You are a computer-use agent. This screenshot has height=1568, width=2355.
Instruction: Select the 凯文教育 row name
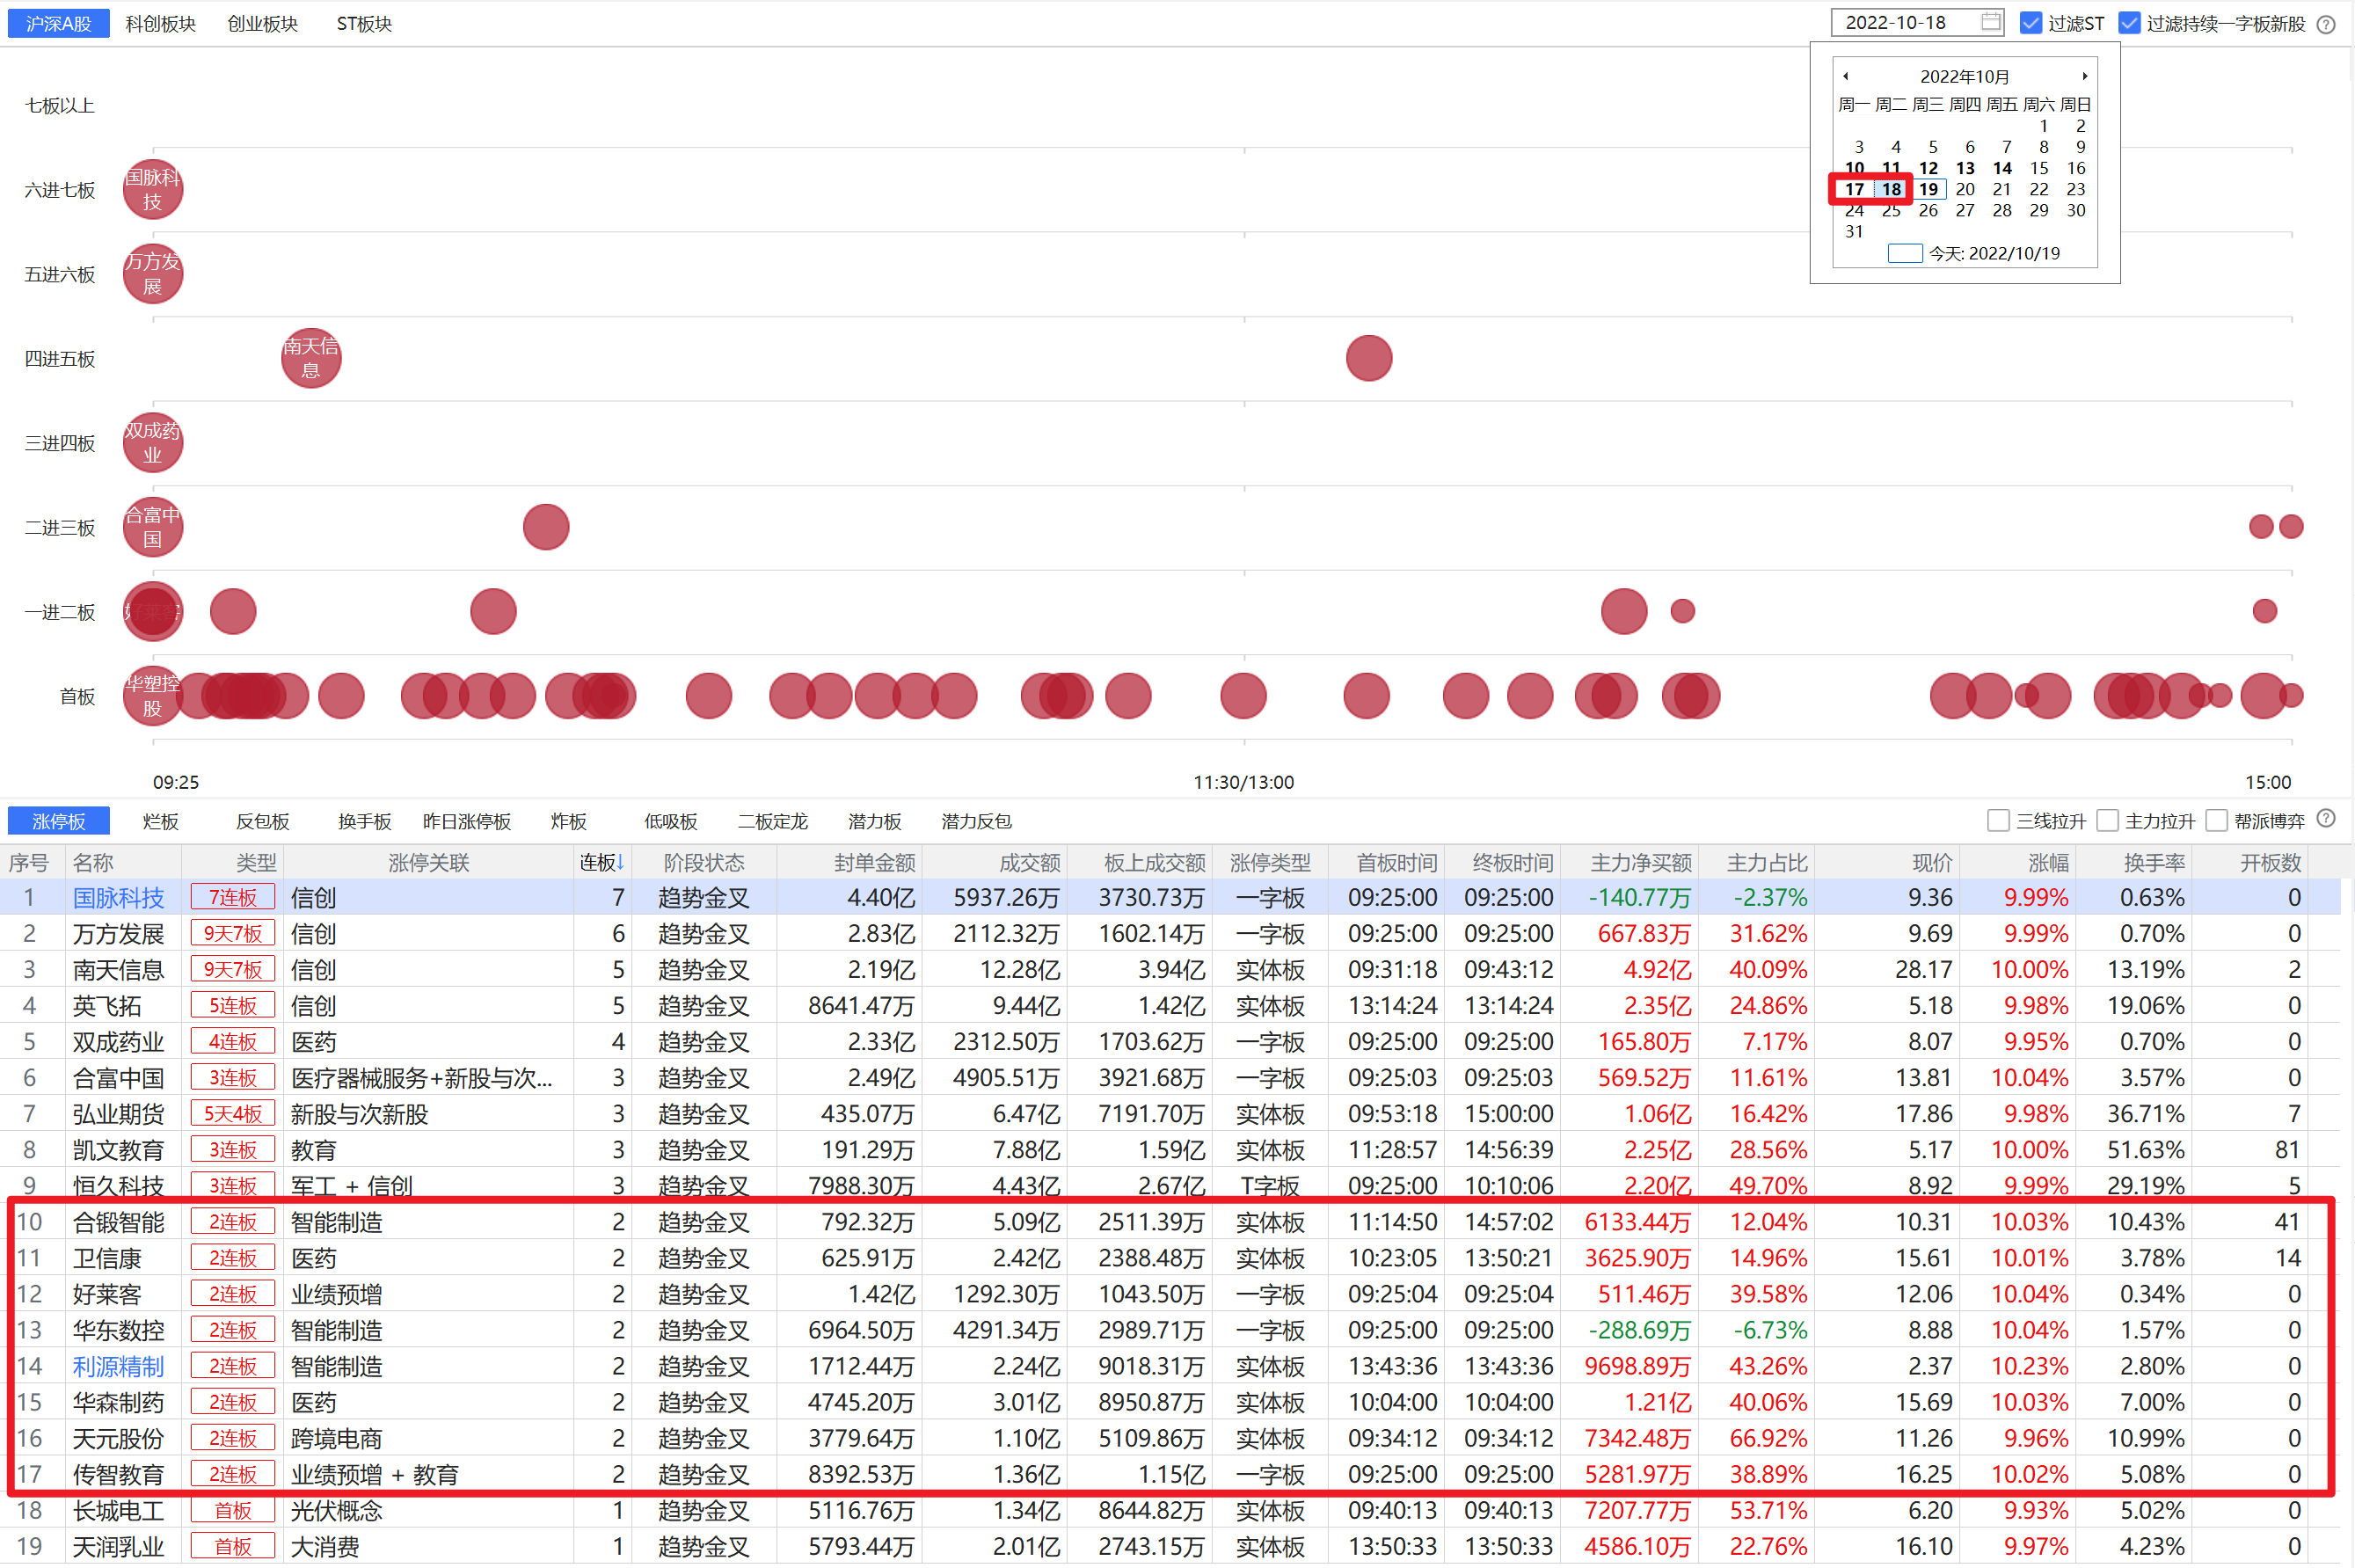(x=118, y=1150)
